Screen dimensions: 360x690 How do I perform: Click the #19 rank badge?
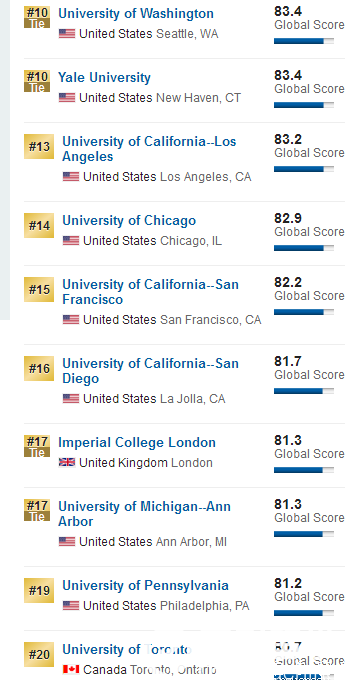39,591
